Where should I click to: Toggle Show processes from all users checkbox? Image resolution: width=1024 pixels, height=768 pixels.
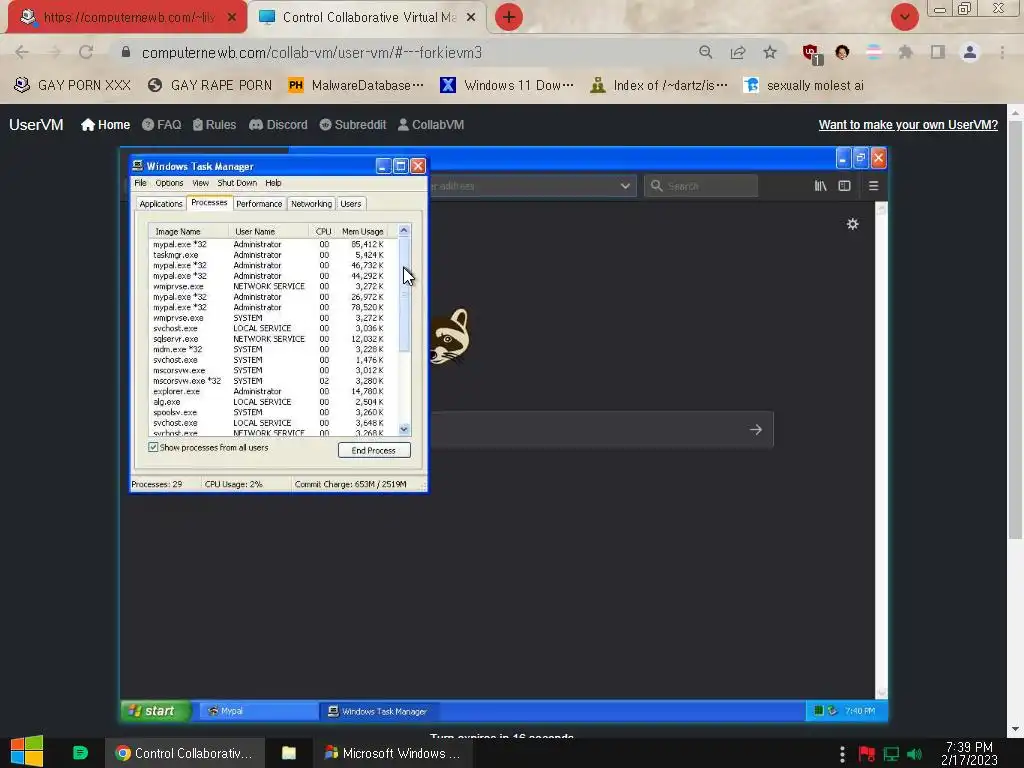pos(153,447)
